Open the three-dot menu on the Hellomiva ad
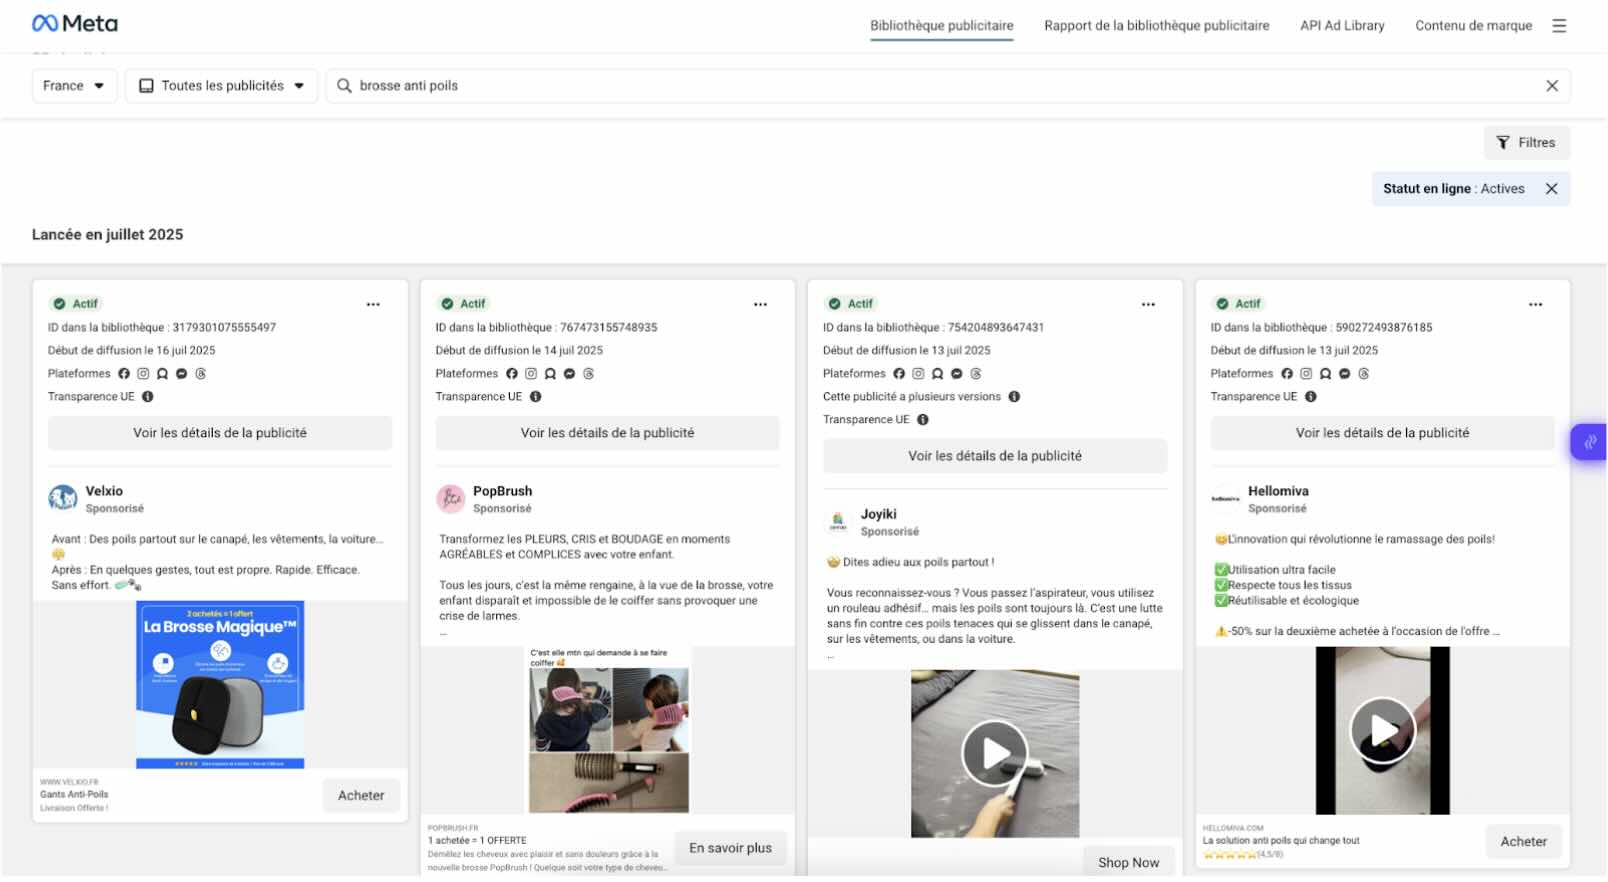The width and height of the screenshot is (1608, 882). point(1535,304)
